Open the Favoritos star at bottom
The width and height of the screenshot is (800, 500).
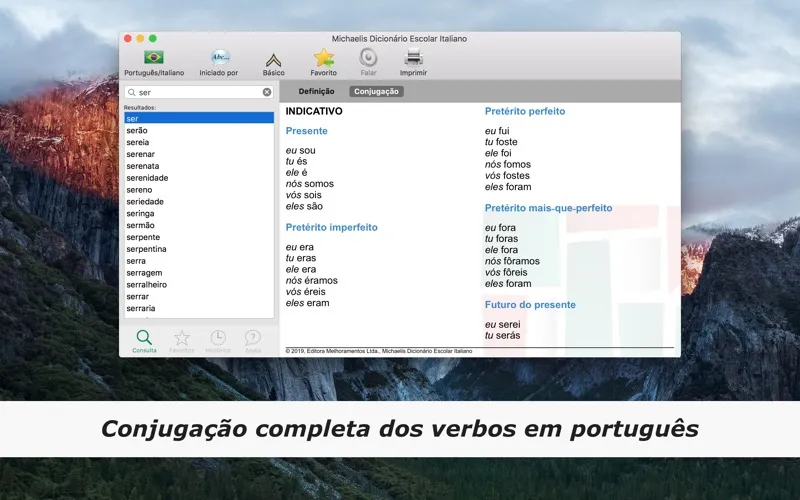(x=181, y=338)
